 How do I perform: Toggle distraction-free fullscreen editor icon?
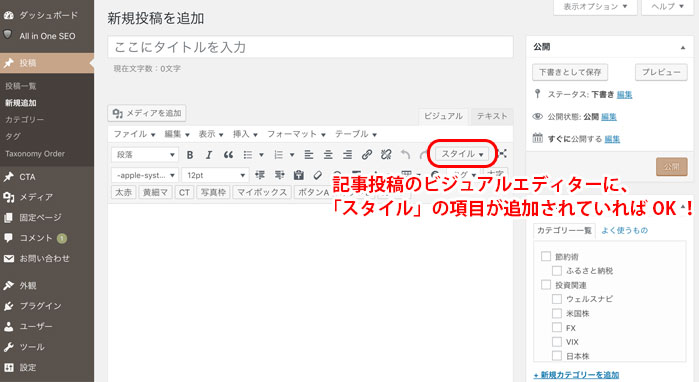502,153
